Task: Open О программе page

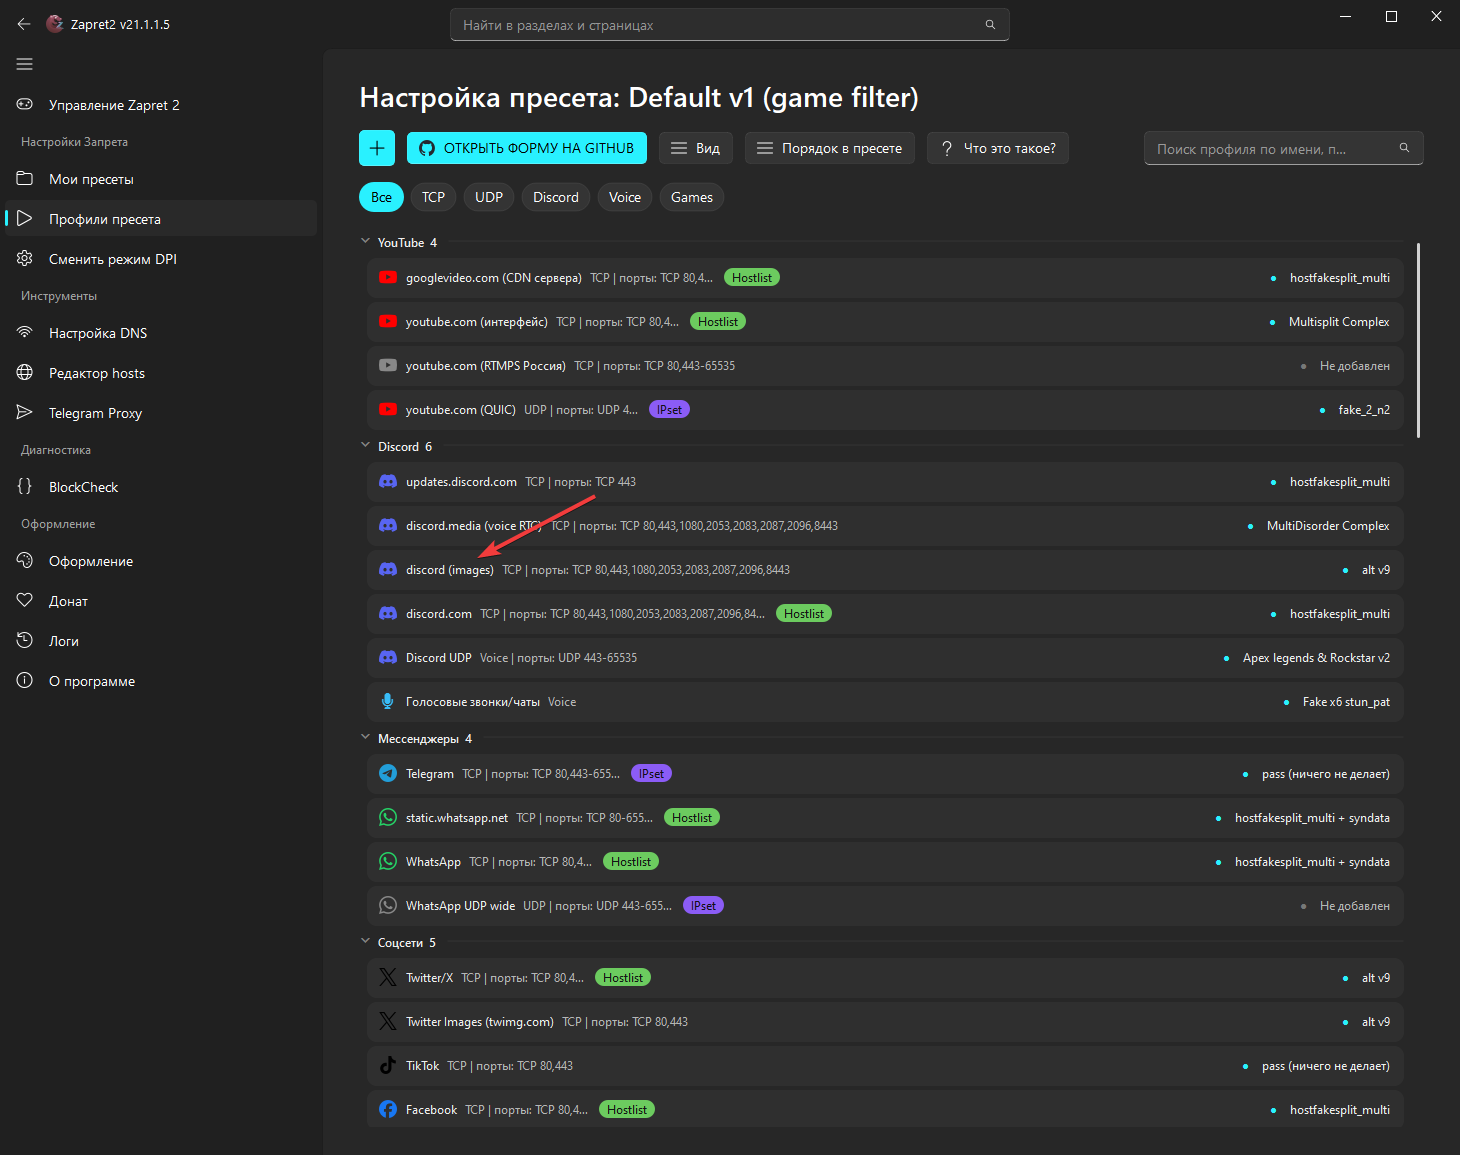Action: 161,681
